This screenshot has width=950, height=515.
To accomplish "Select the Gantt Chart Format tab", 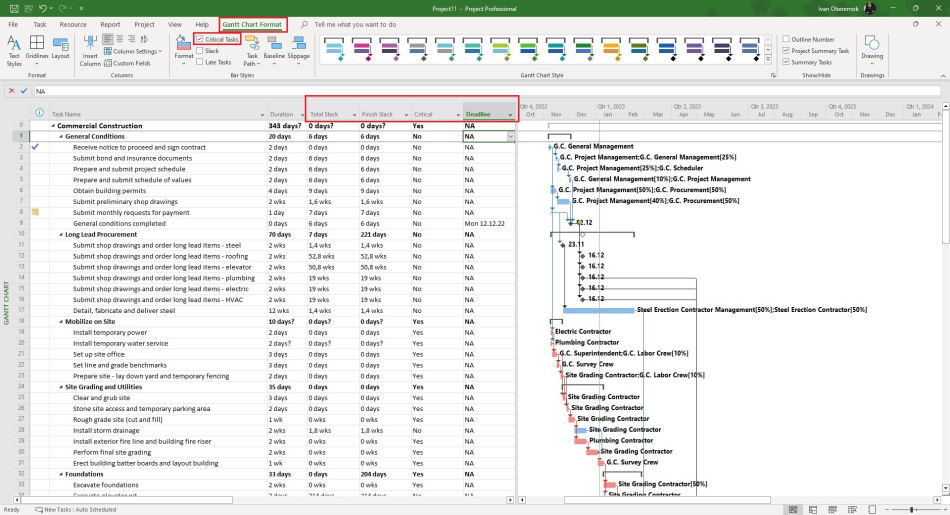I will coord(252,24).
